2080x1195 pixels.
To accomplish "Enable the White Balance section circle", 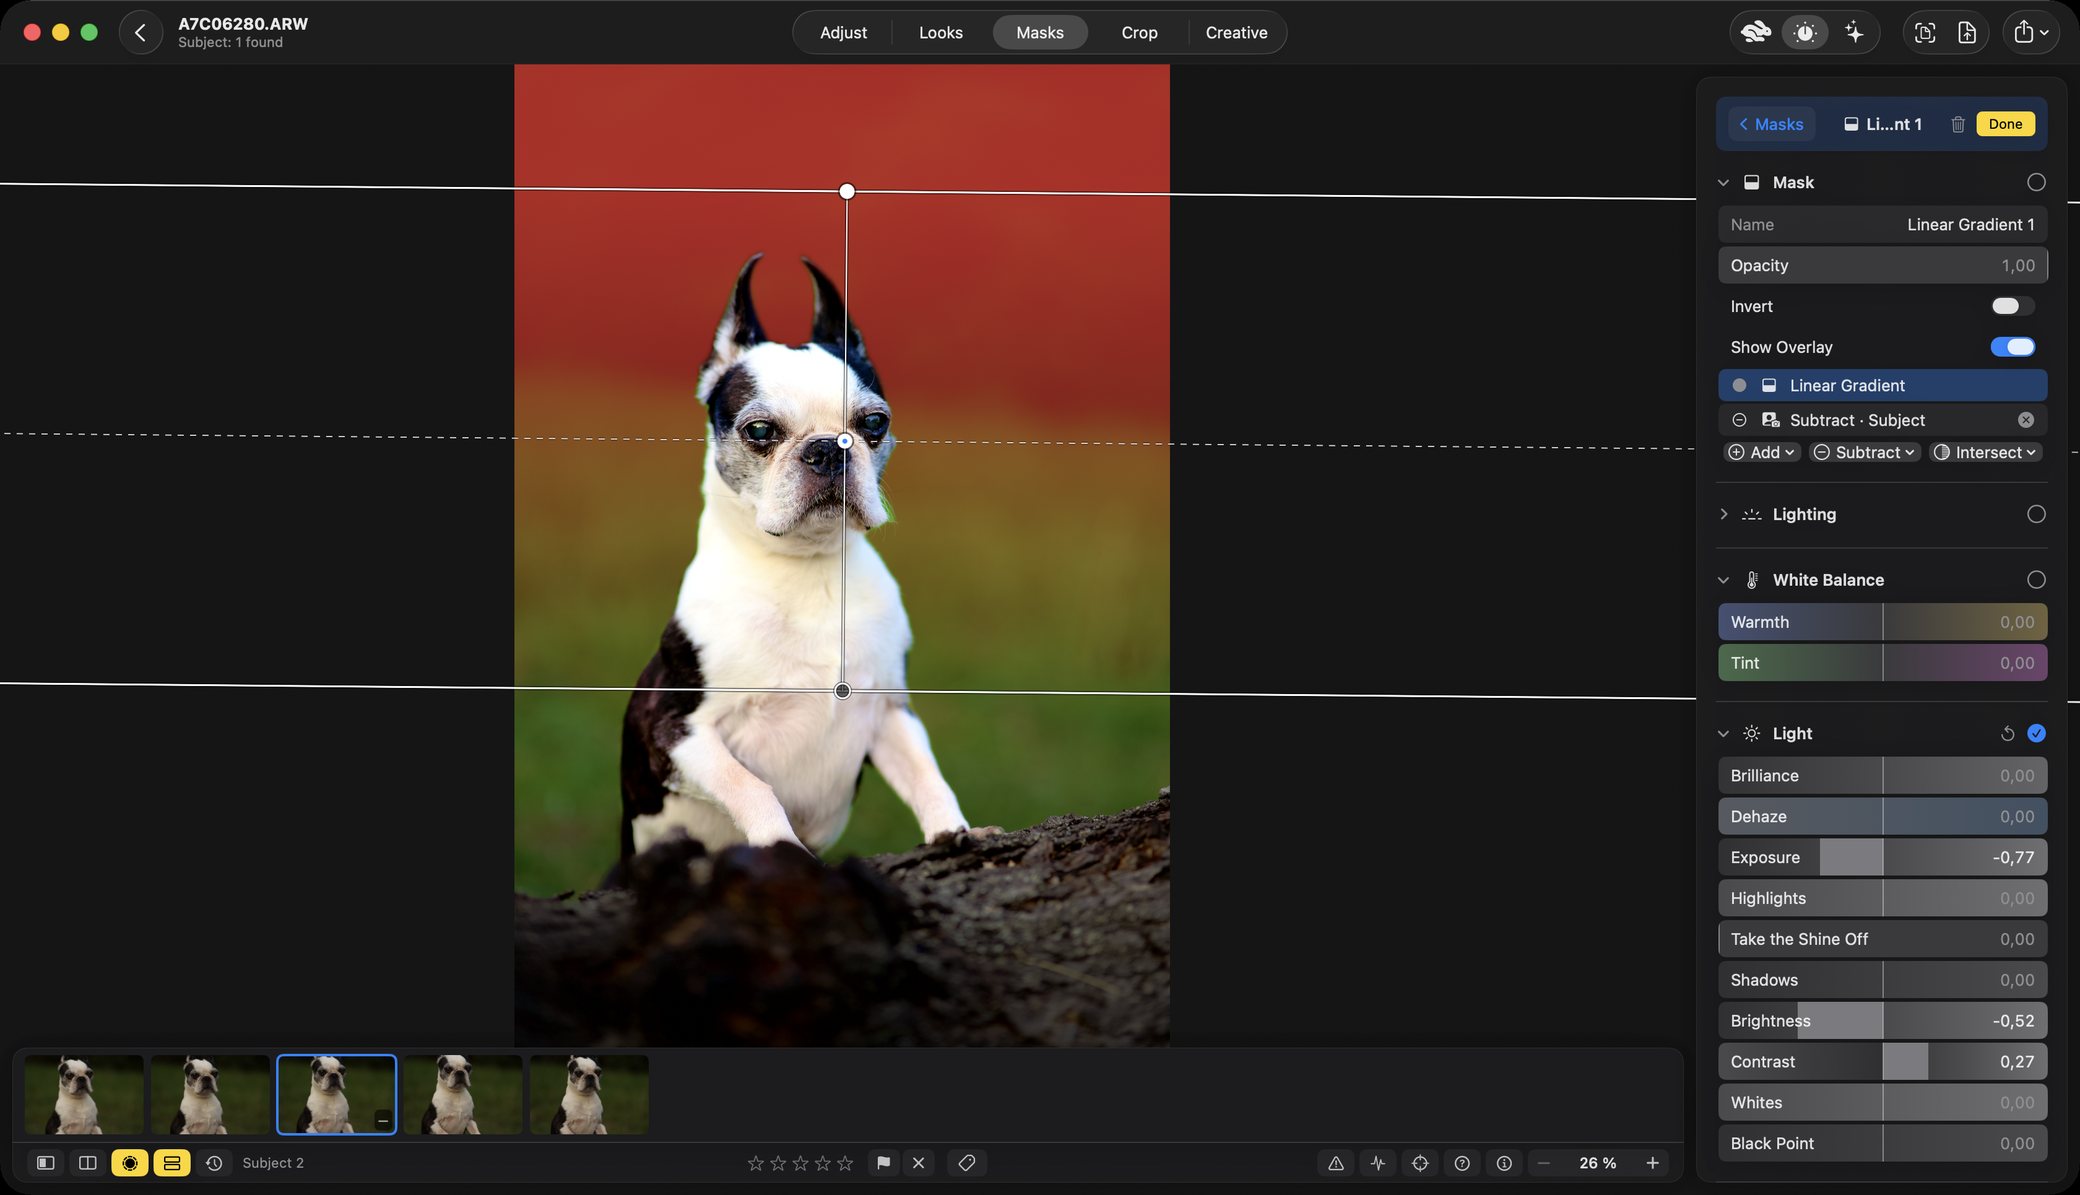I will click(2036, 580).
